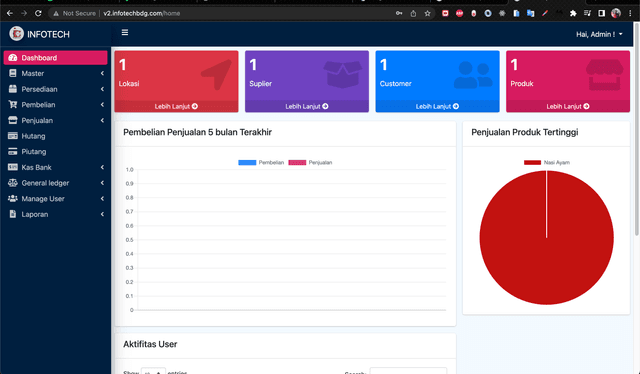The height and width of the screenshot is (374, 640).
Task: Expand the Kas Bank menu chevron
Action: click(x=102, y=167)
